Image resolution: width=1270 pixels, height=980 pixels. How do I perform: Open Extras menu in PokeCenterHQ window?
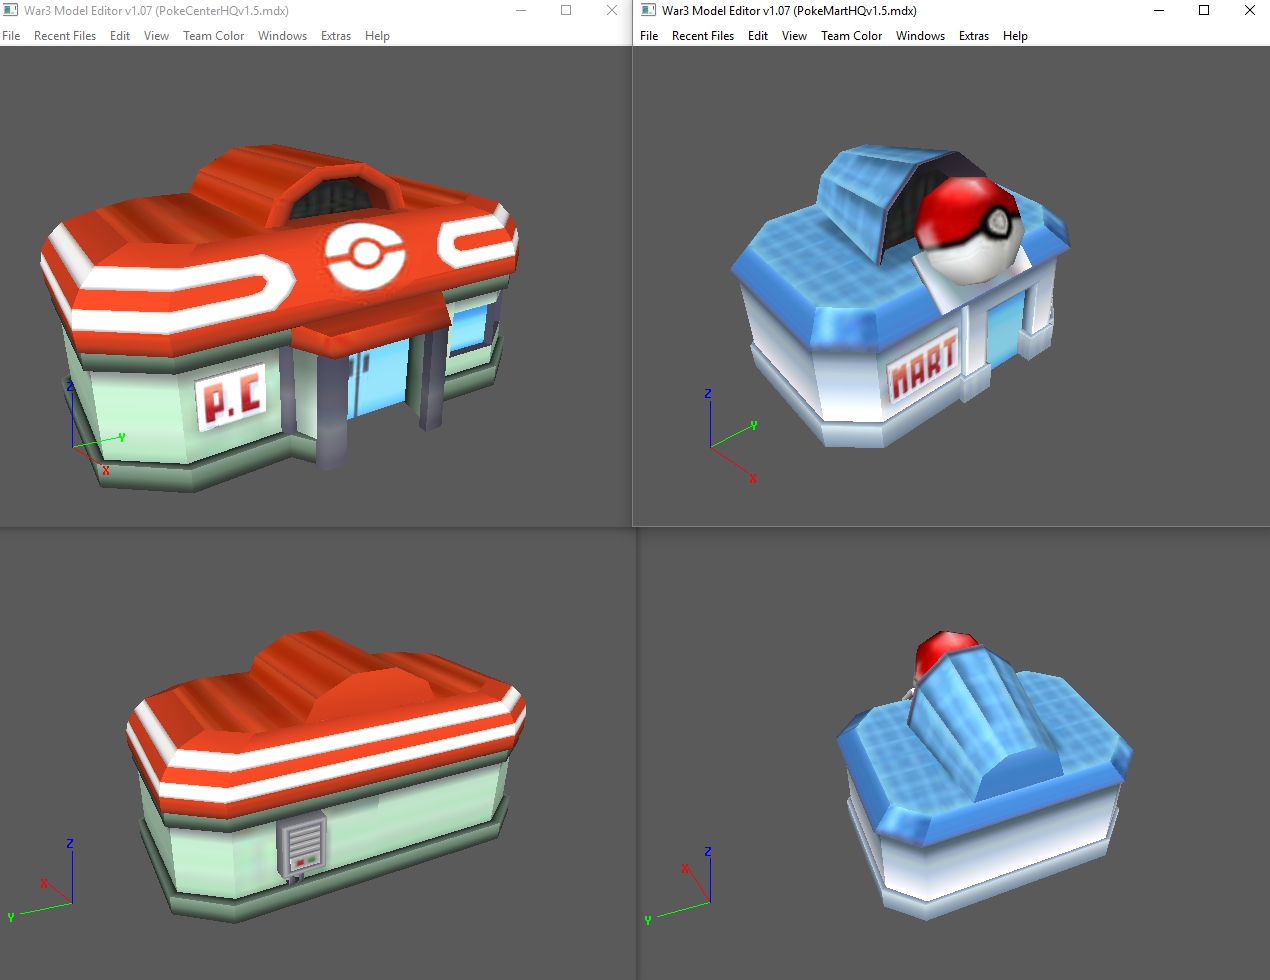(336, 36)
